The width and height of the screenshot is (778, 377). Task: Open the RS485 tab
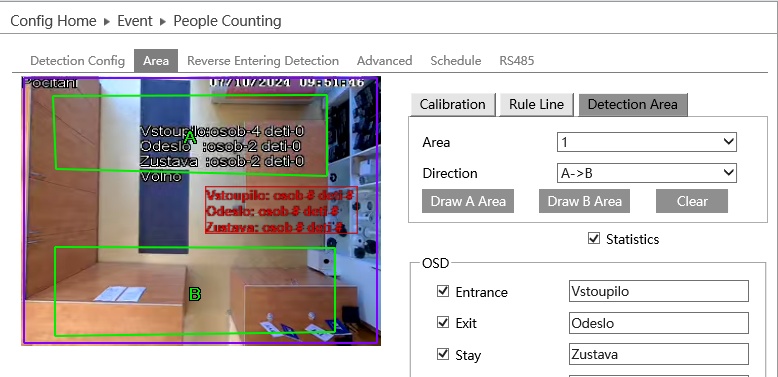517,61
